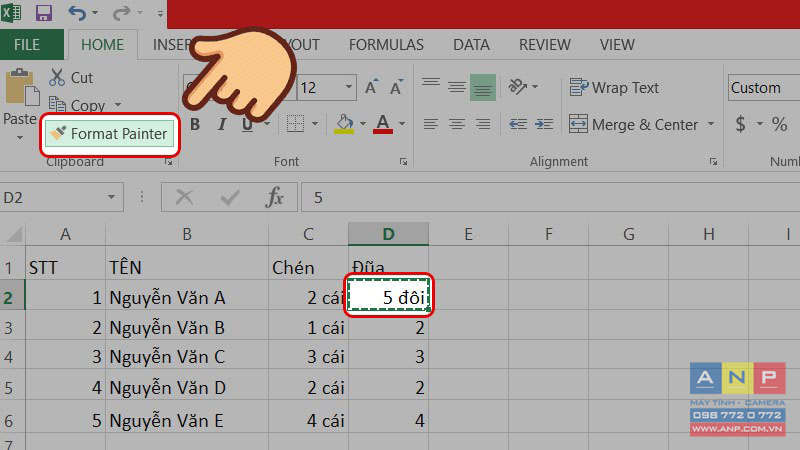The height and width of the screenshot is (450, 800).
Task: Open Customize Quick Access Toolbar dropdown
Action: tap(160, 14)
